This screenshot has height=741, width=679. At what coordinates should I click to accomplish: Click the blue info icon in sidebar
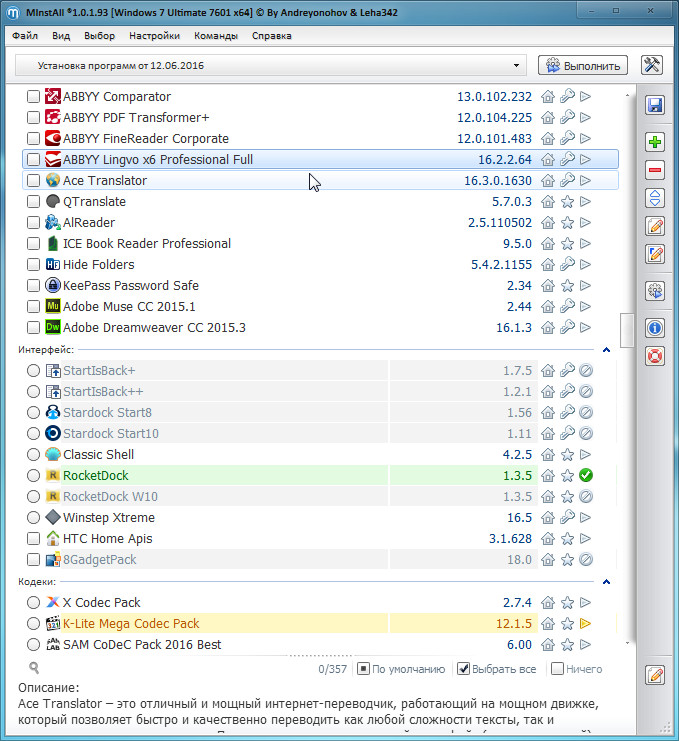[655, 327]
